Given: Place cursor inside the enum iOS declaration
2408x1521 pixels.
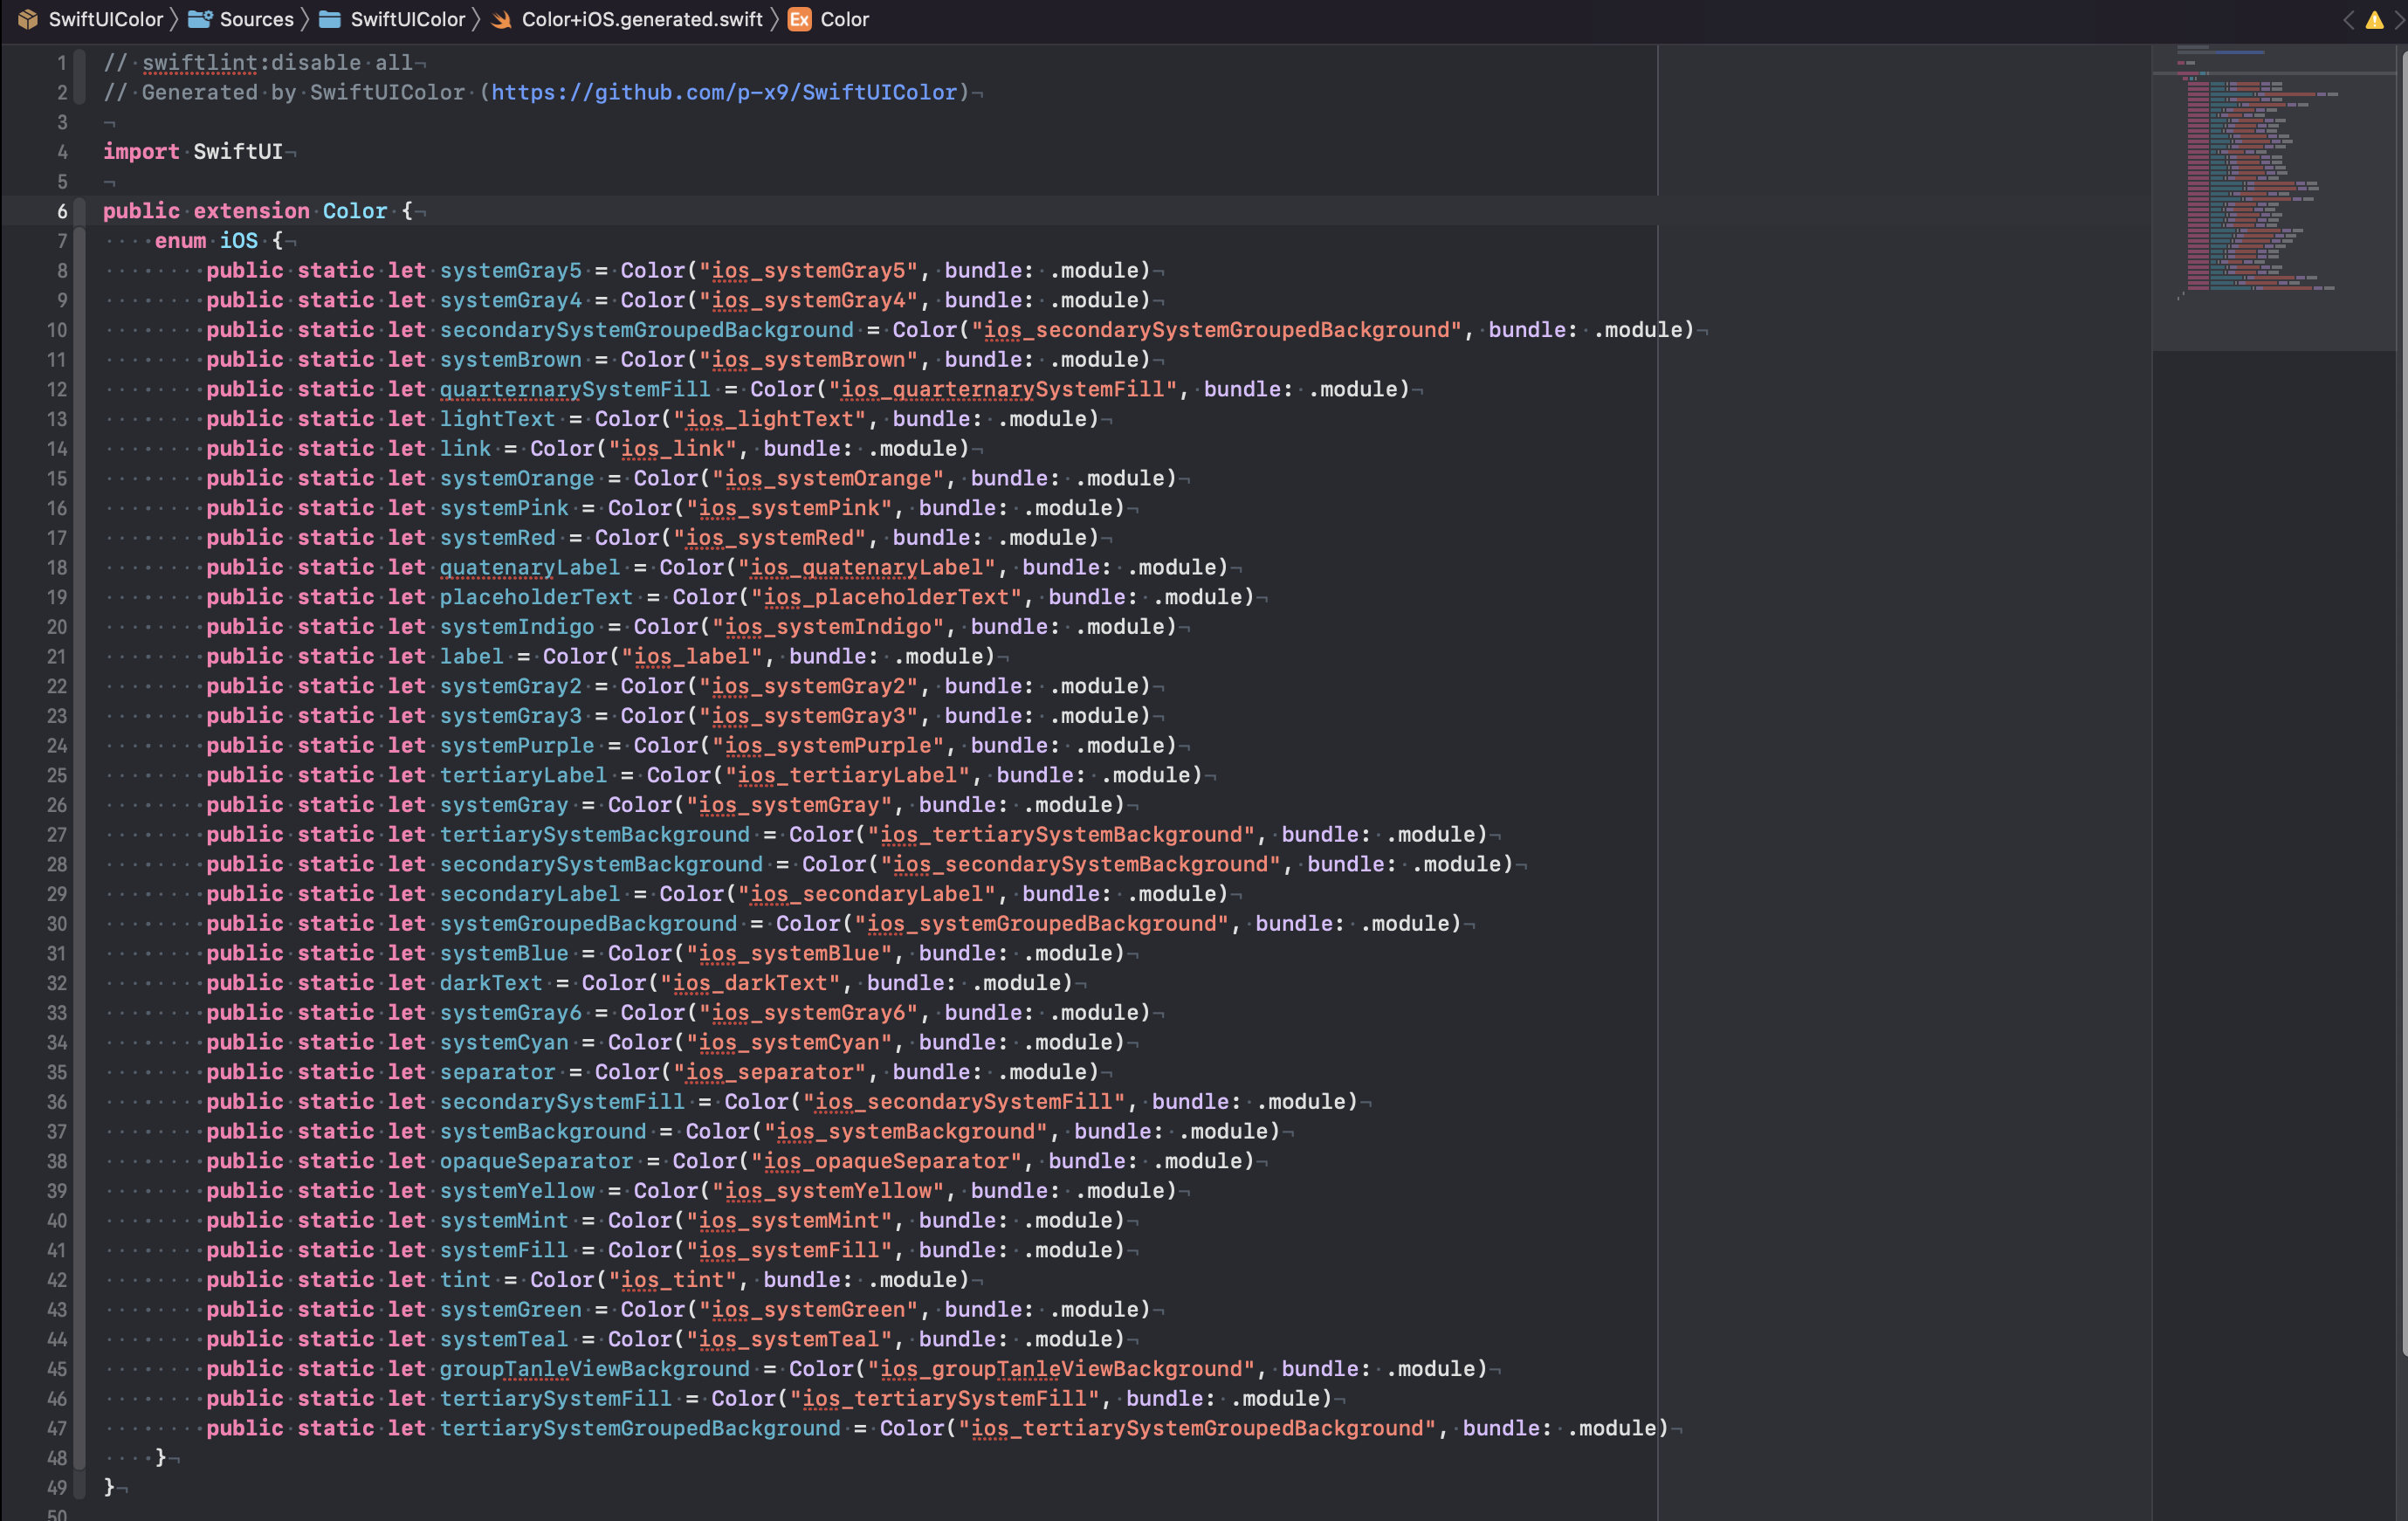Looking at the screenshot, I should [208, 241].
